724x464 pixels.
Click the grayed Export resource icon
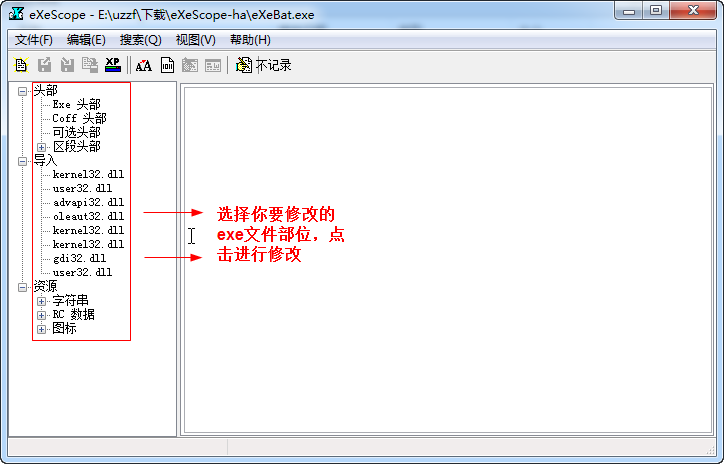44,65
